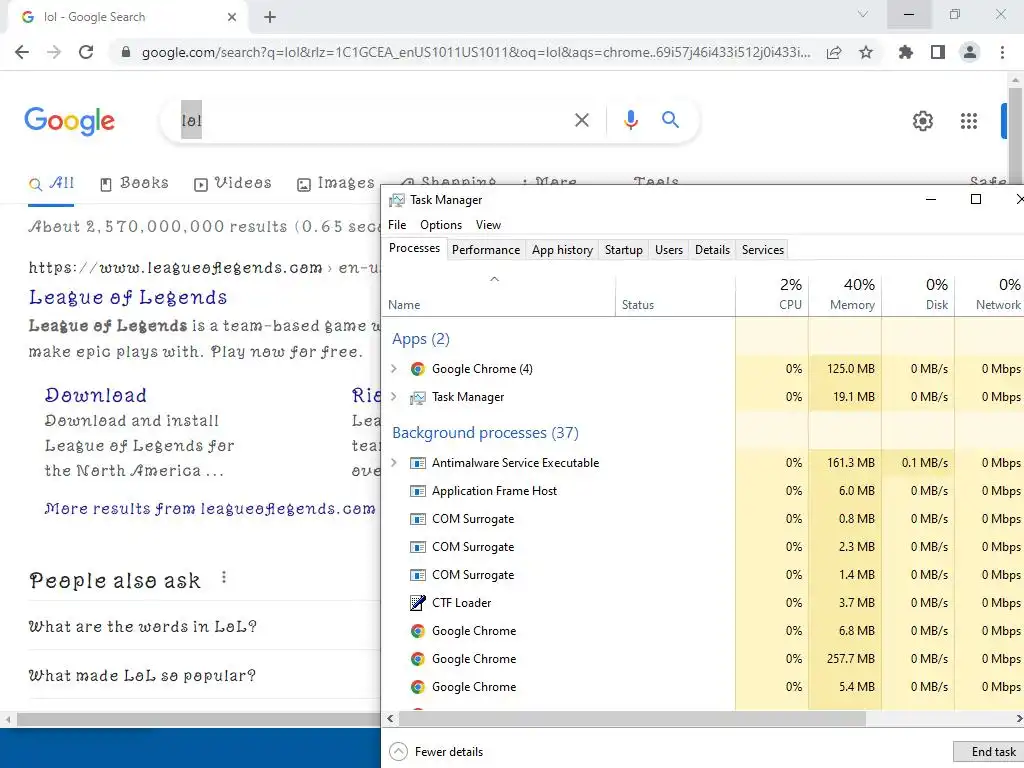Click the Google logo
The height and width of the screenshot is (768, 1024).
[x=70, y=121]
